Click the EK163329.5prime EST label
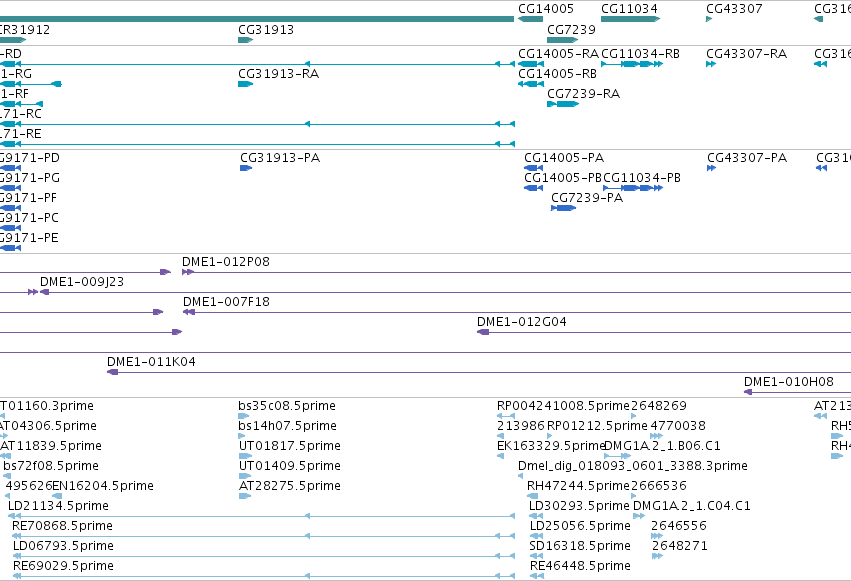The image size is (851, 581). (x=551, y=445)
